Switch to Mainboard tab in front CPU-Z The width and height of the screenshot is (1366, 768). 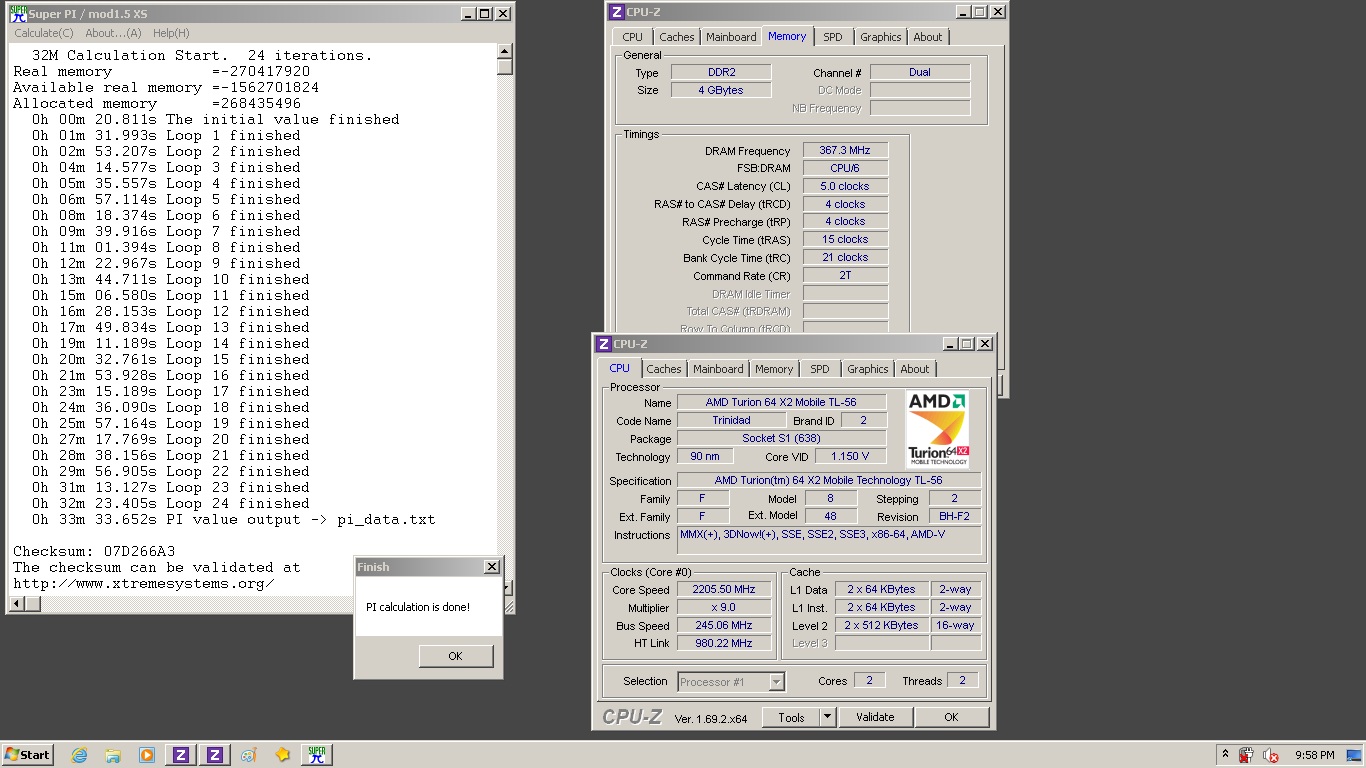[x=718, y=369]
